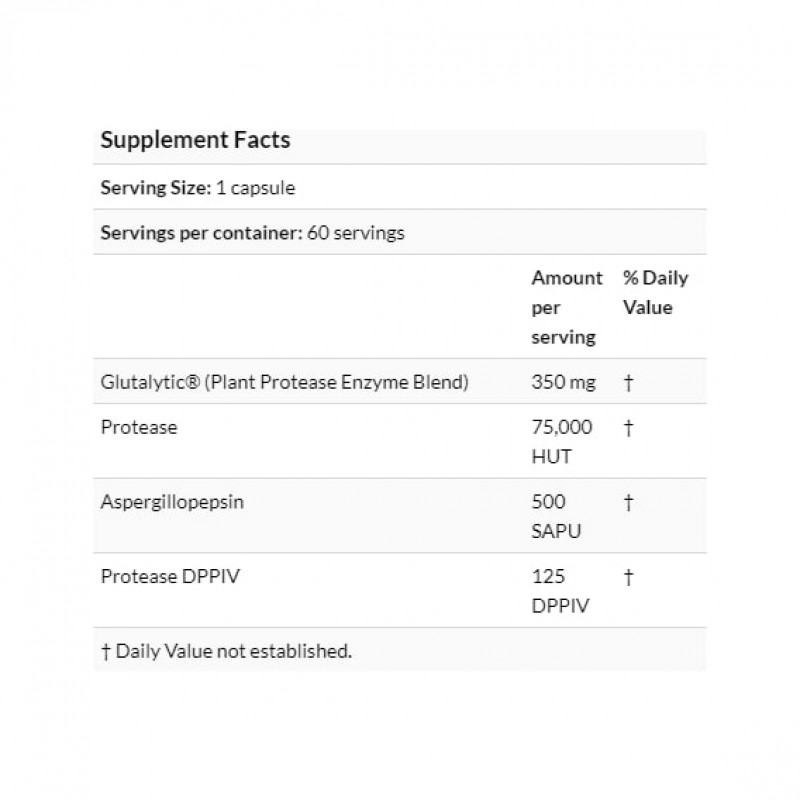Click the Supplement Facts heading
This screenshot has height=800, width=800.
point(195,140)
